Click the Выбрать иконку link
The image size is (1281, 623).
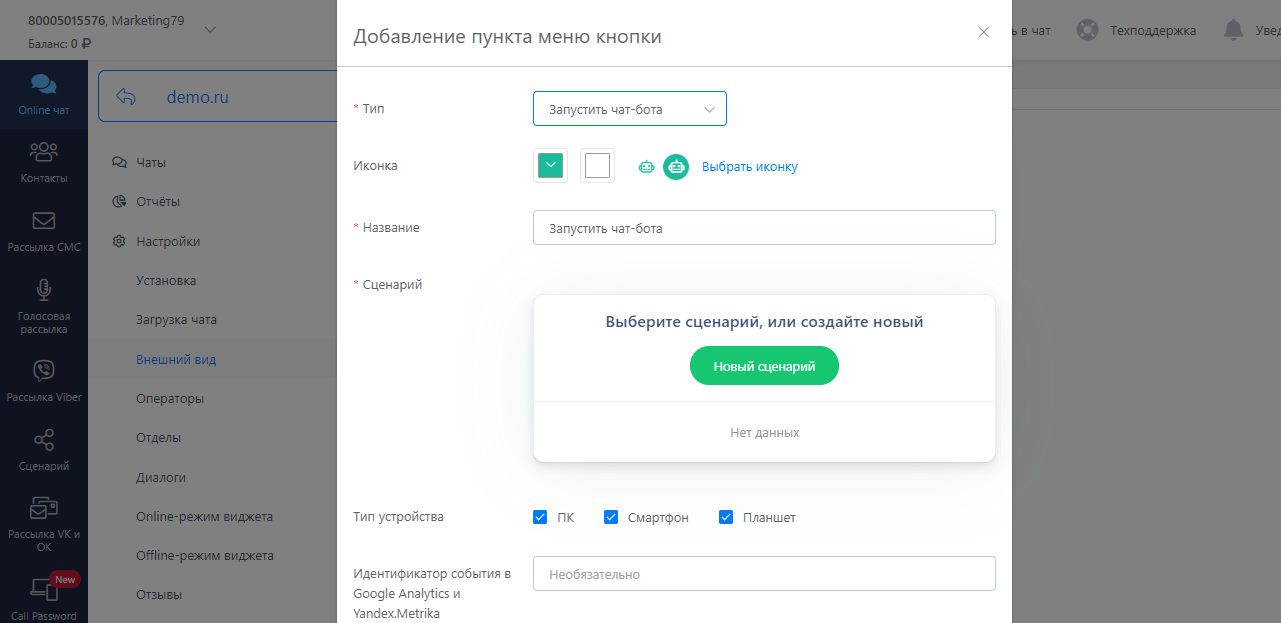pyautogui.click(x=749, y=167)
